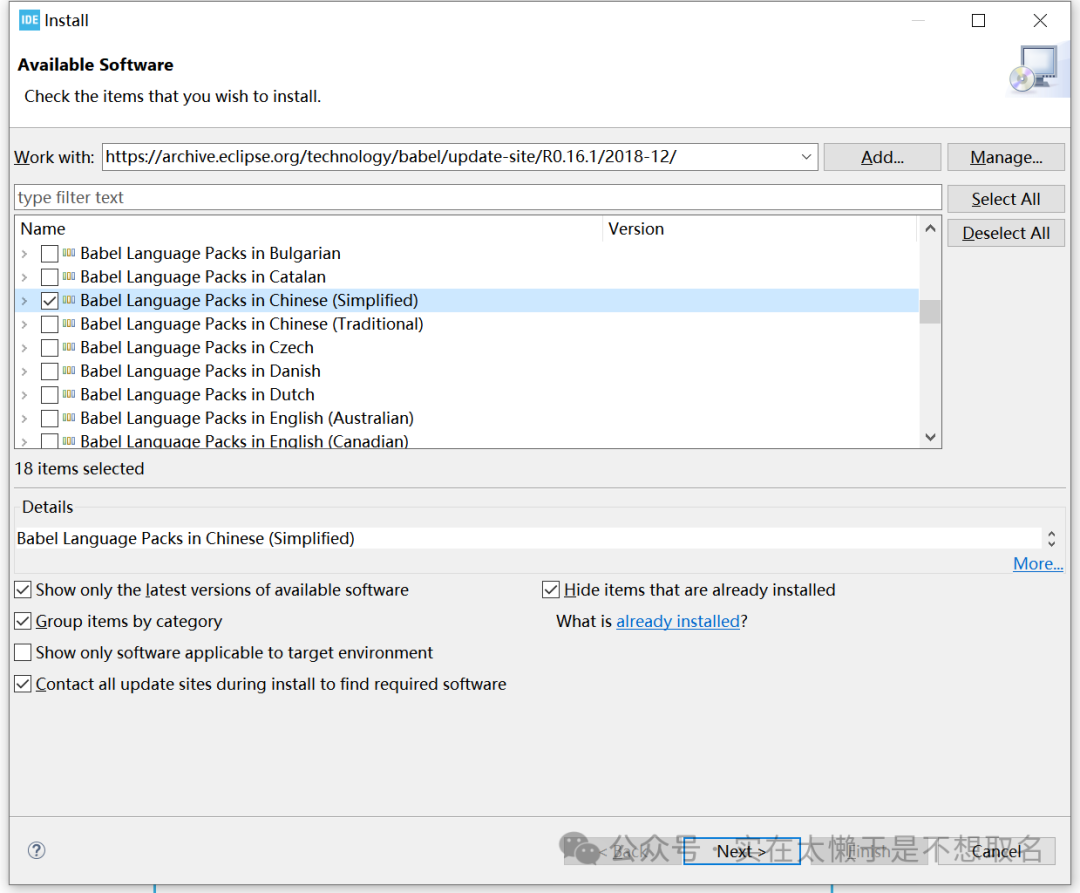Click the category icon of Danish language pack
The width and height of the screenshot is (1080, 893).
[69, 370]
